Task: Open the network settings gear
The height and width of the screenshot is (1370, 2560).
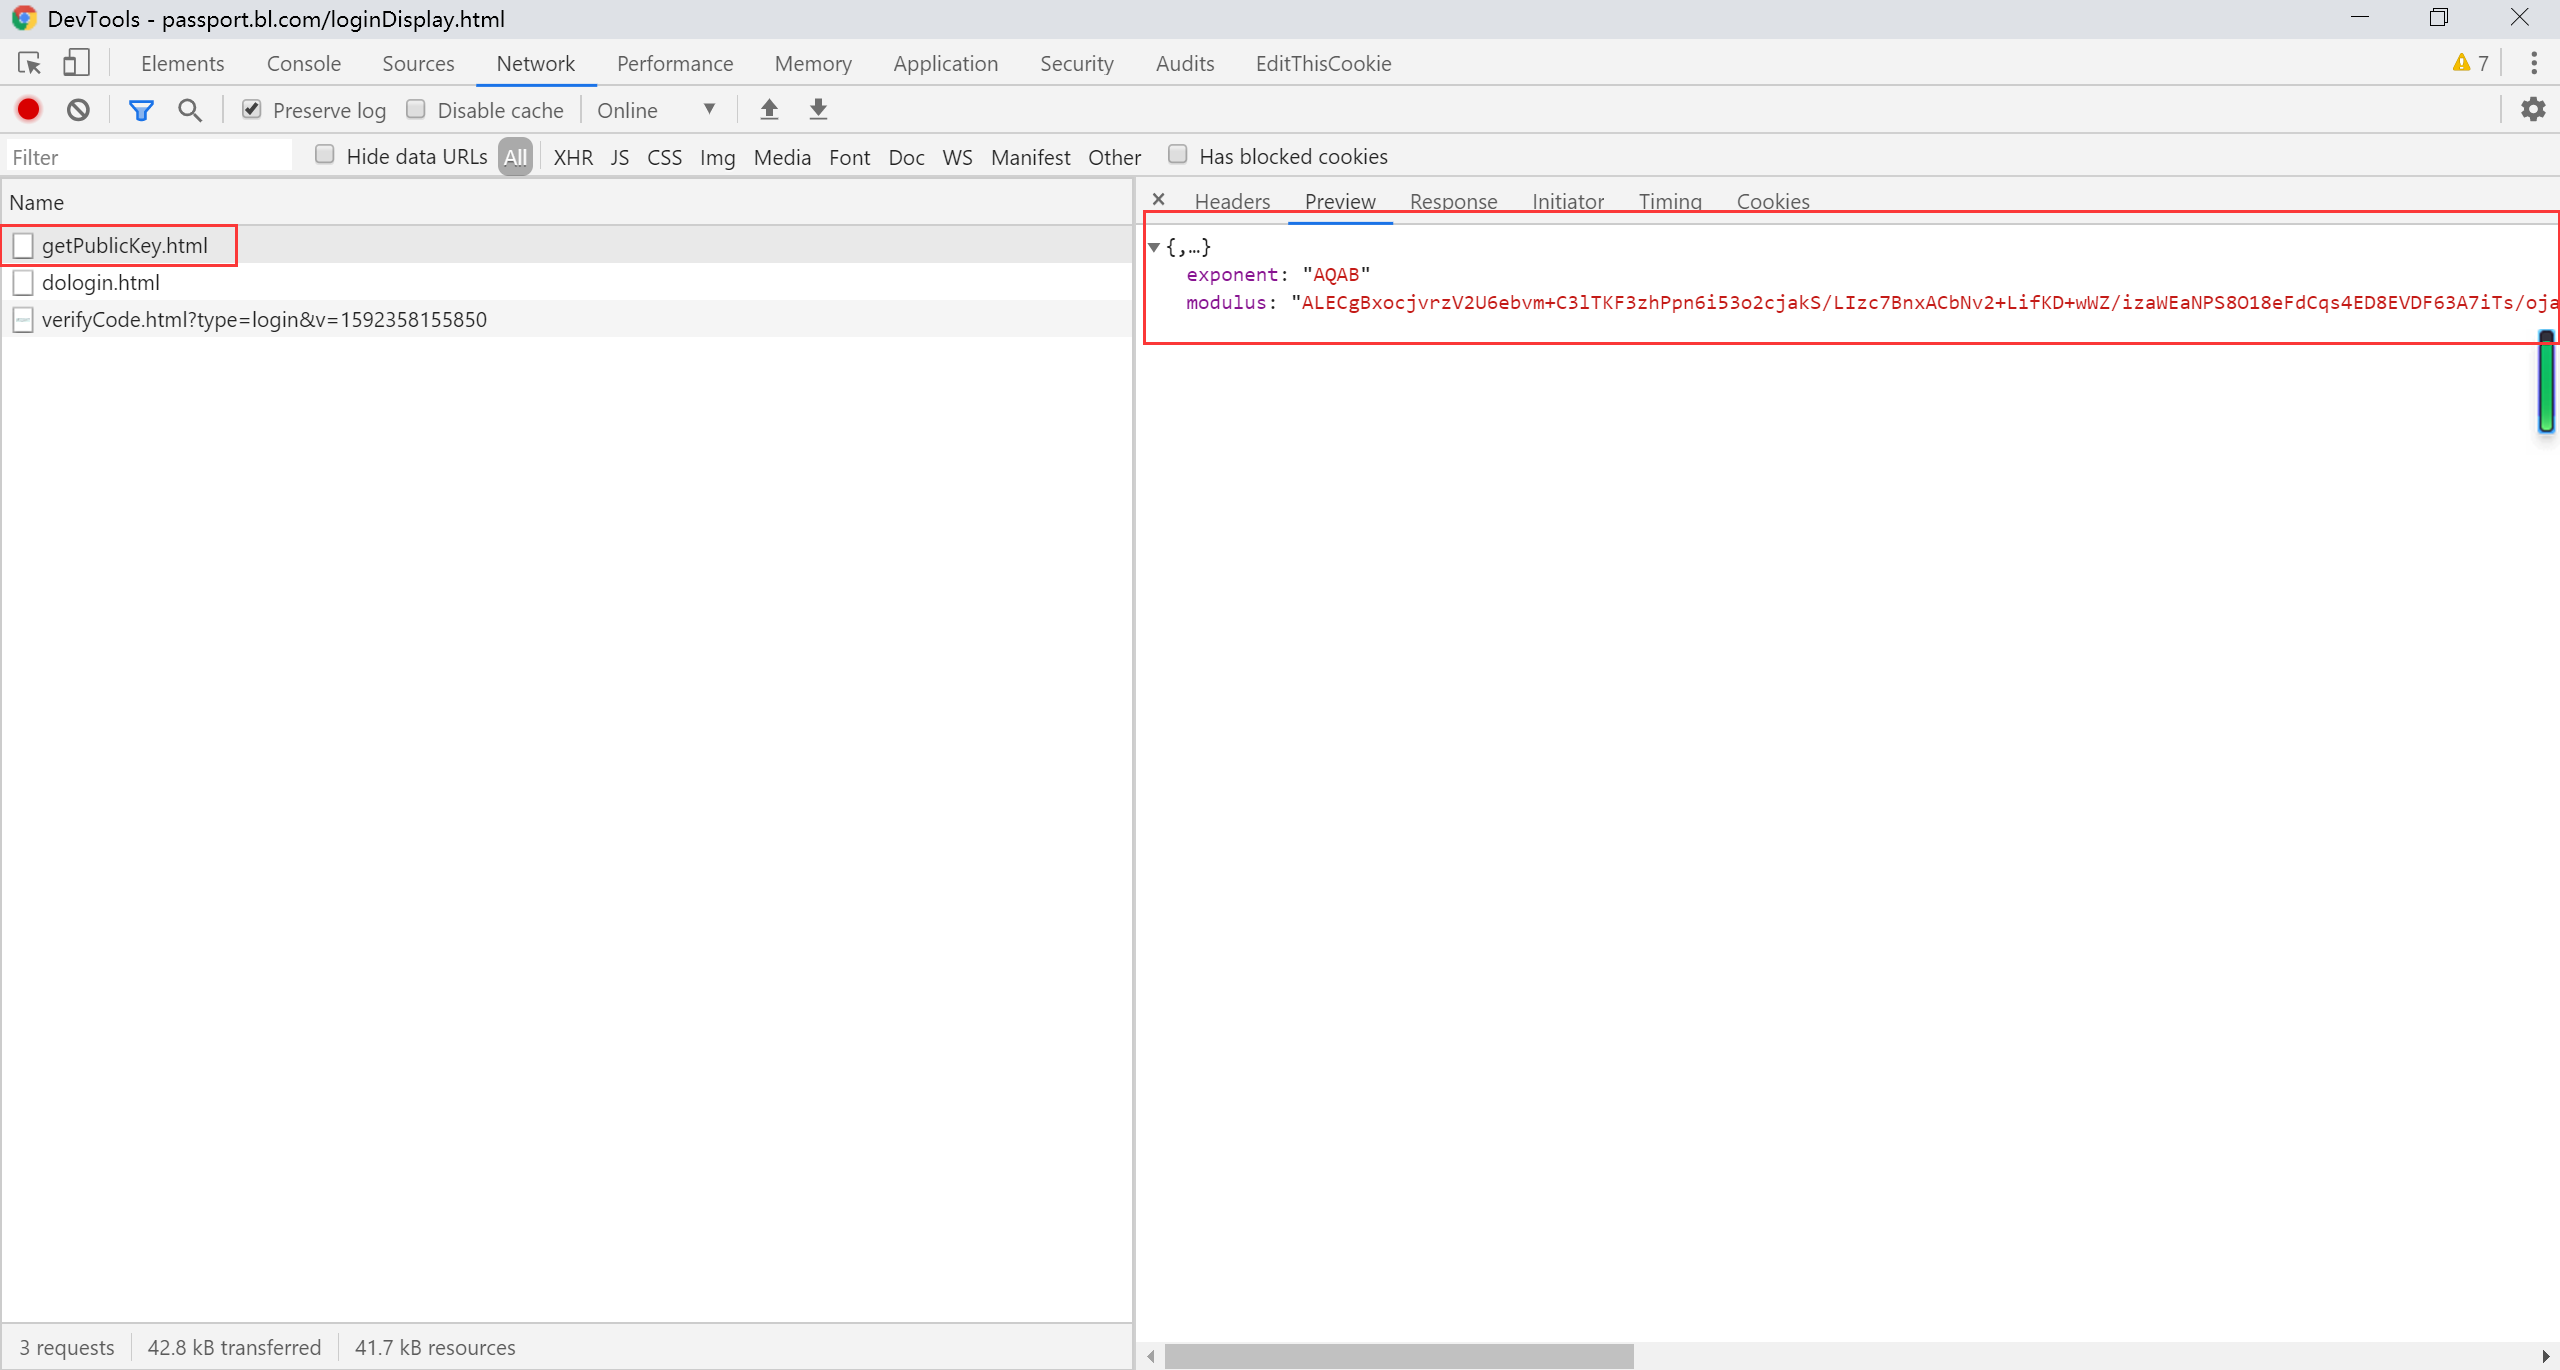Action: (x=2532, y=110)
